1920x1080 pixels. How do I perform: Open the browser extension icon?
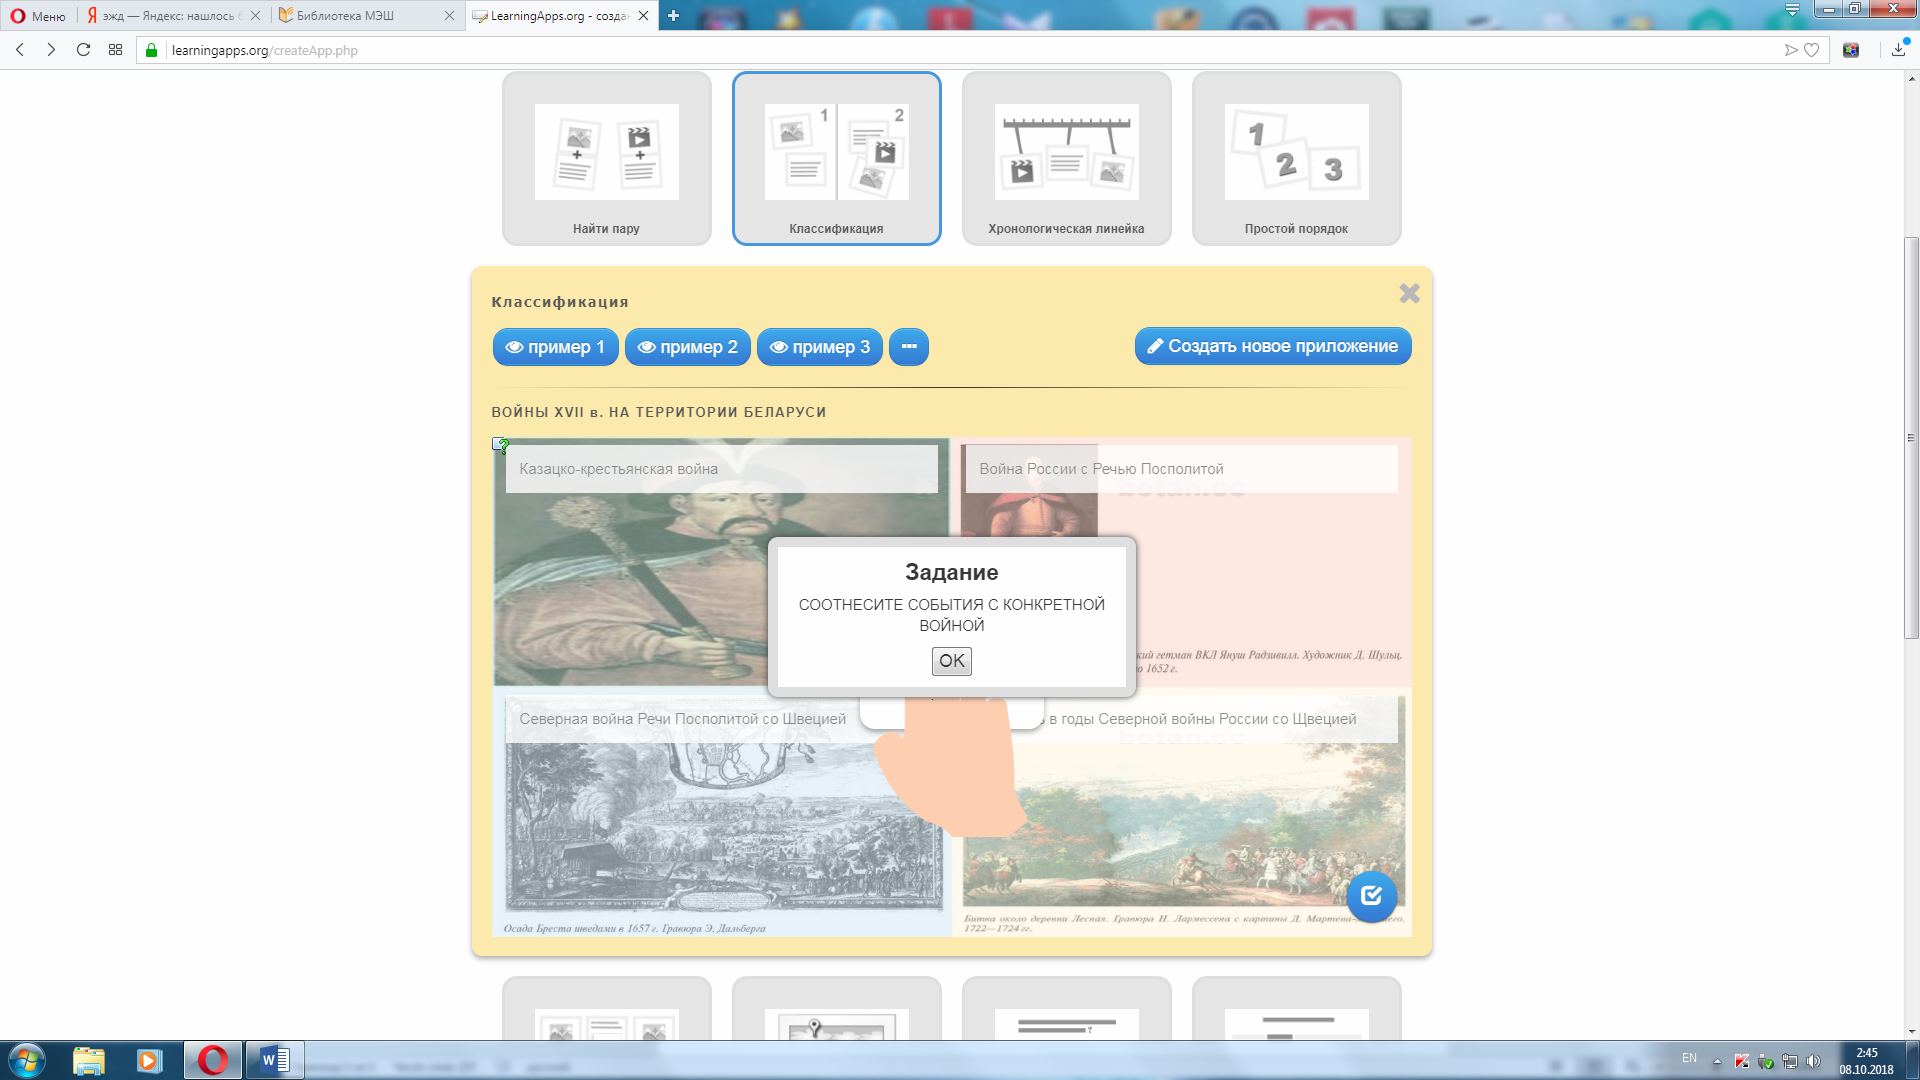pyautogui.click(x=1851, y=50)
